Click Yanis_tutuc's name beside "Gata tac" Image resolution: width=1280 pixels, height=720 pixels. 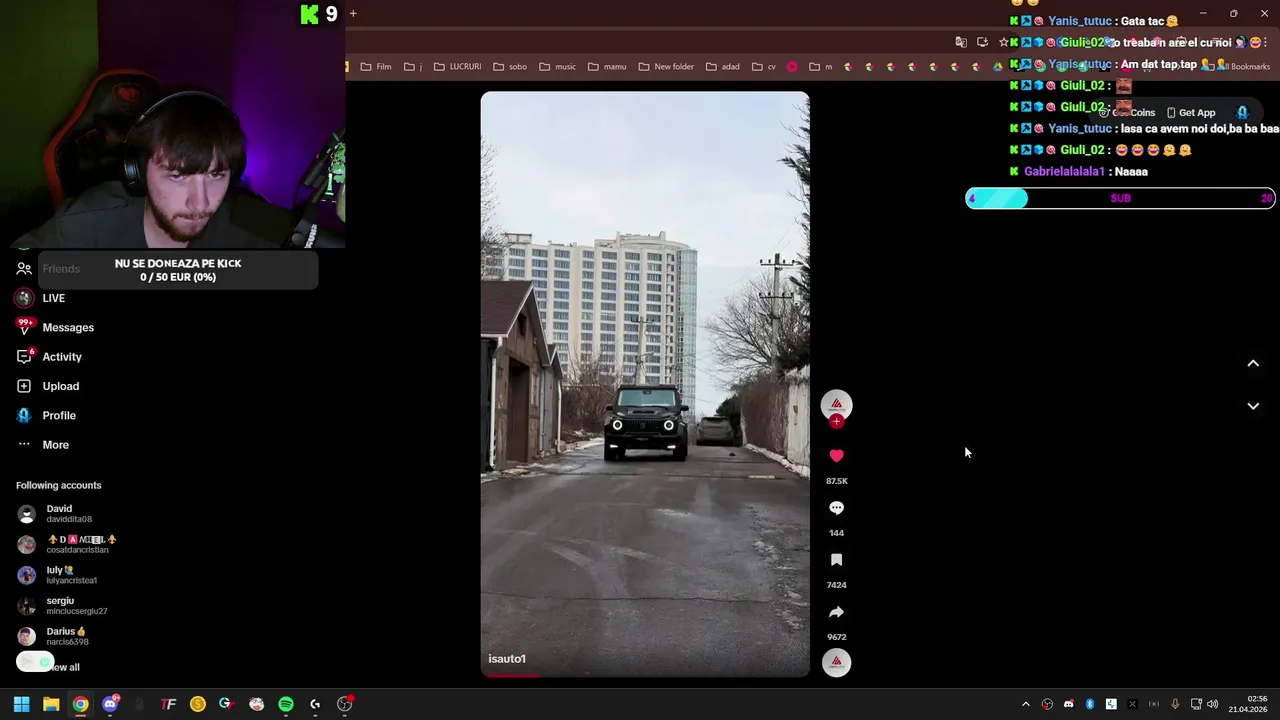(x=1080, y=21)
